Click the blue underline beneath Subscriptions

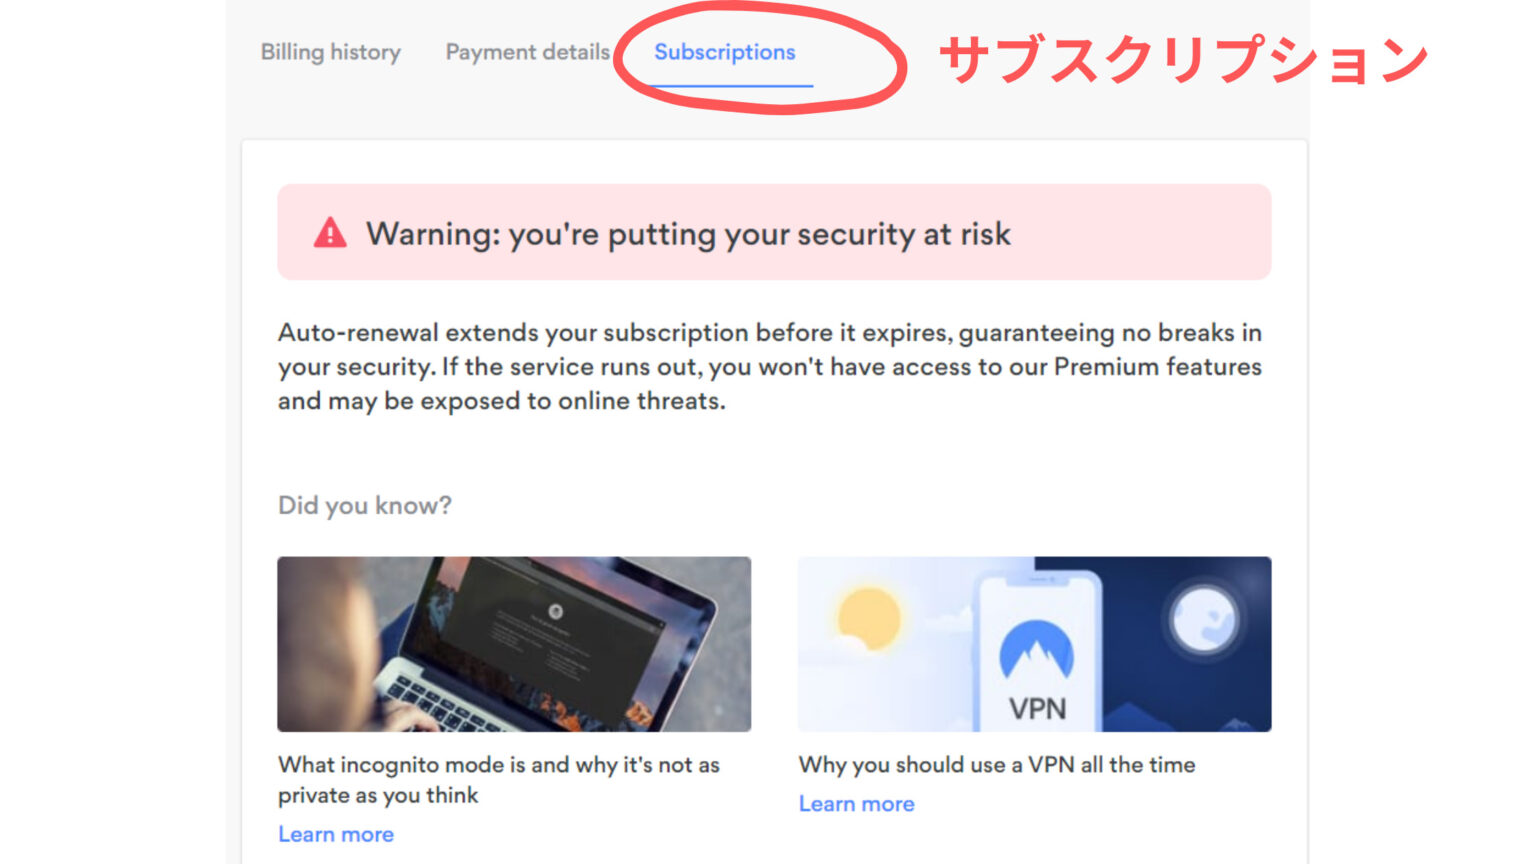pyautogui.click(x=732, y=86)
